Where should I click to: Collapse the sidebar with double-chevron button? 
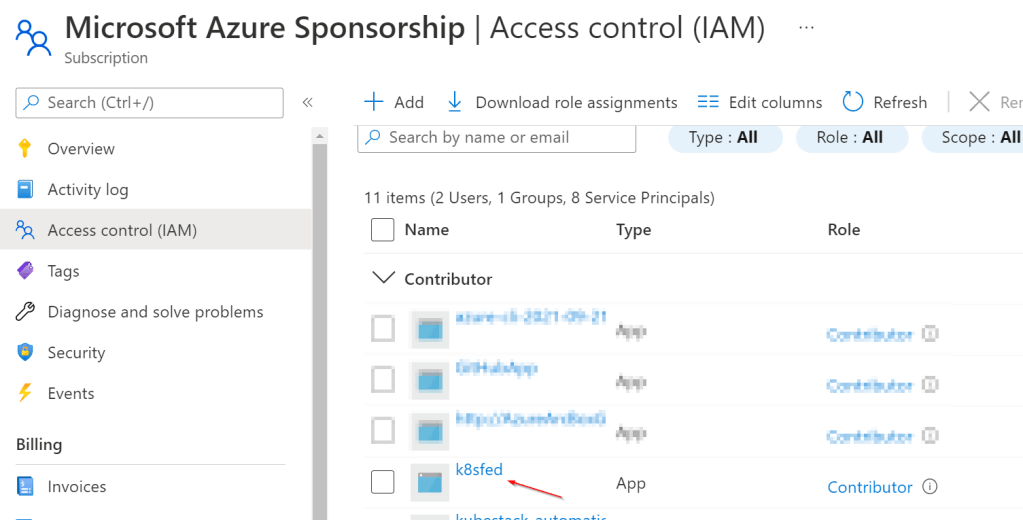click(308, 102)
